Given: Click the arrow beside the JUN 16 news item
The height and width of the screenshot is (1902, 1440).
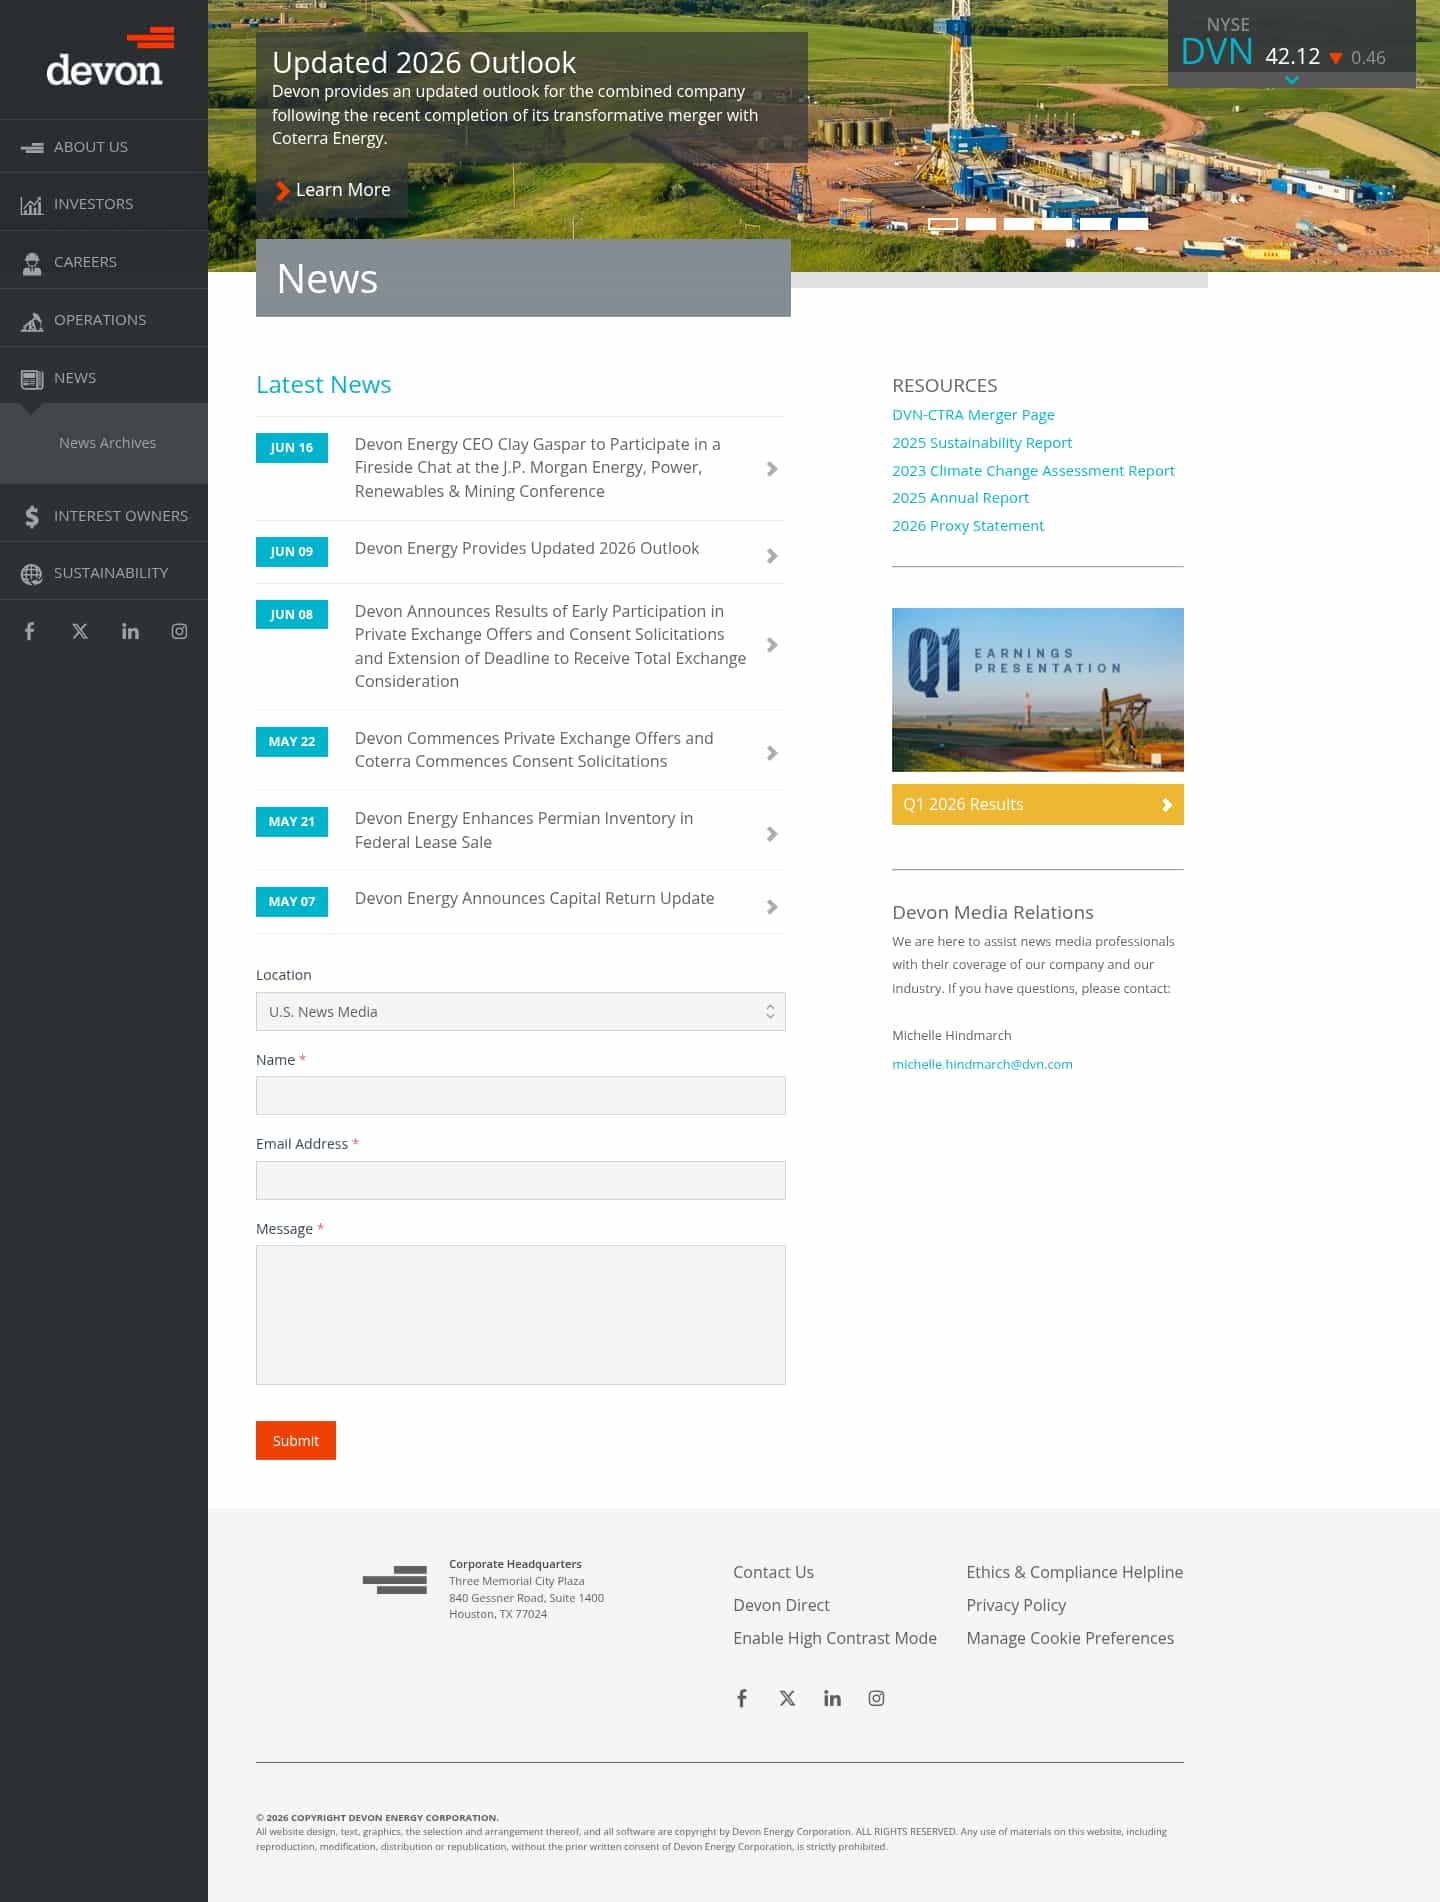Looking at the screenshot, I should click(x=772, y=469).
